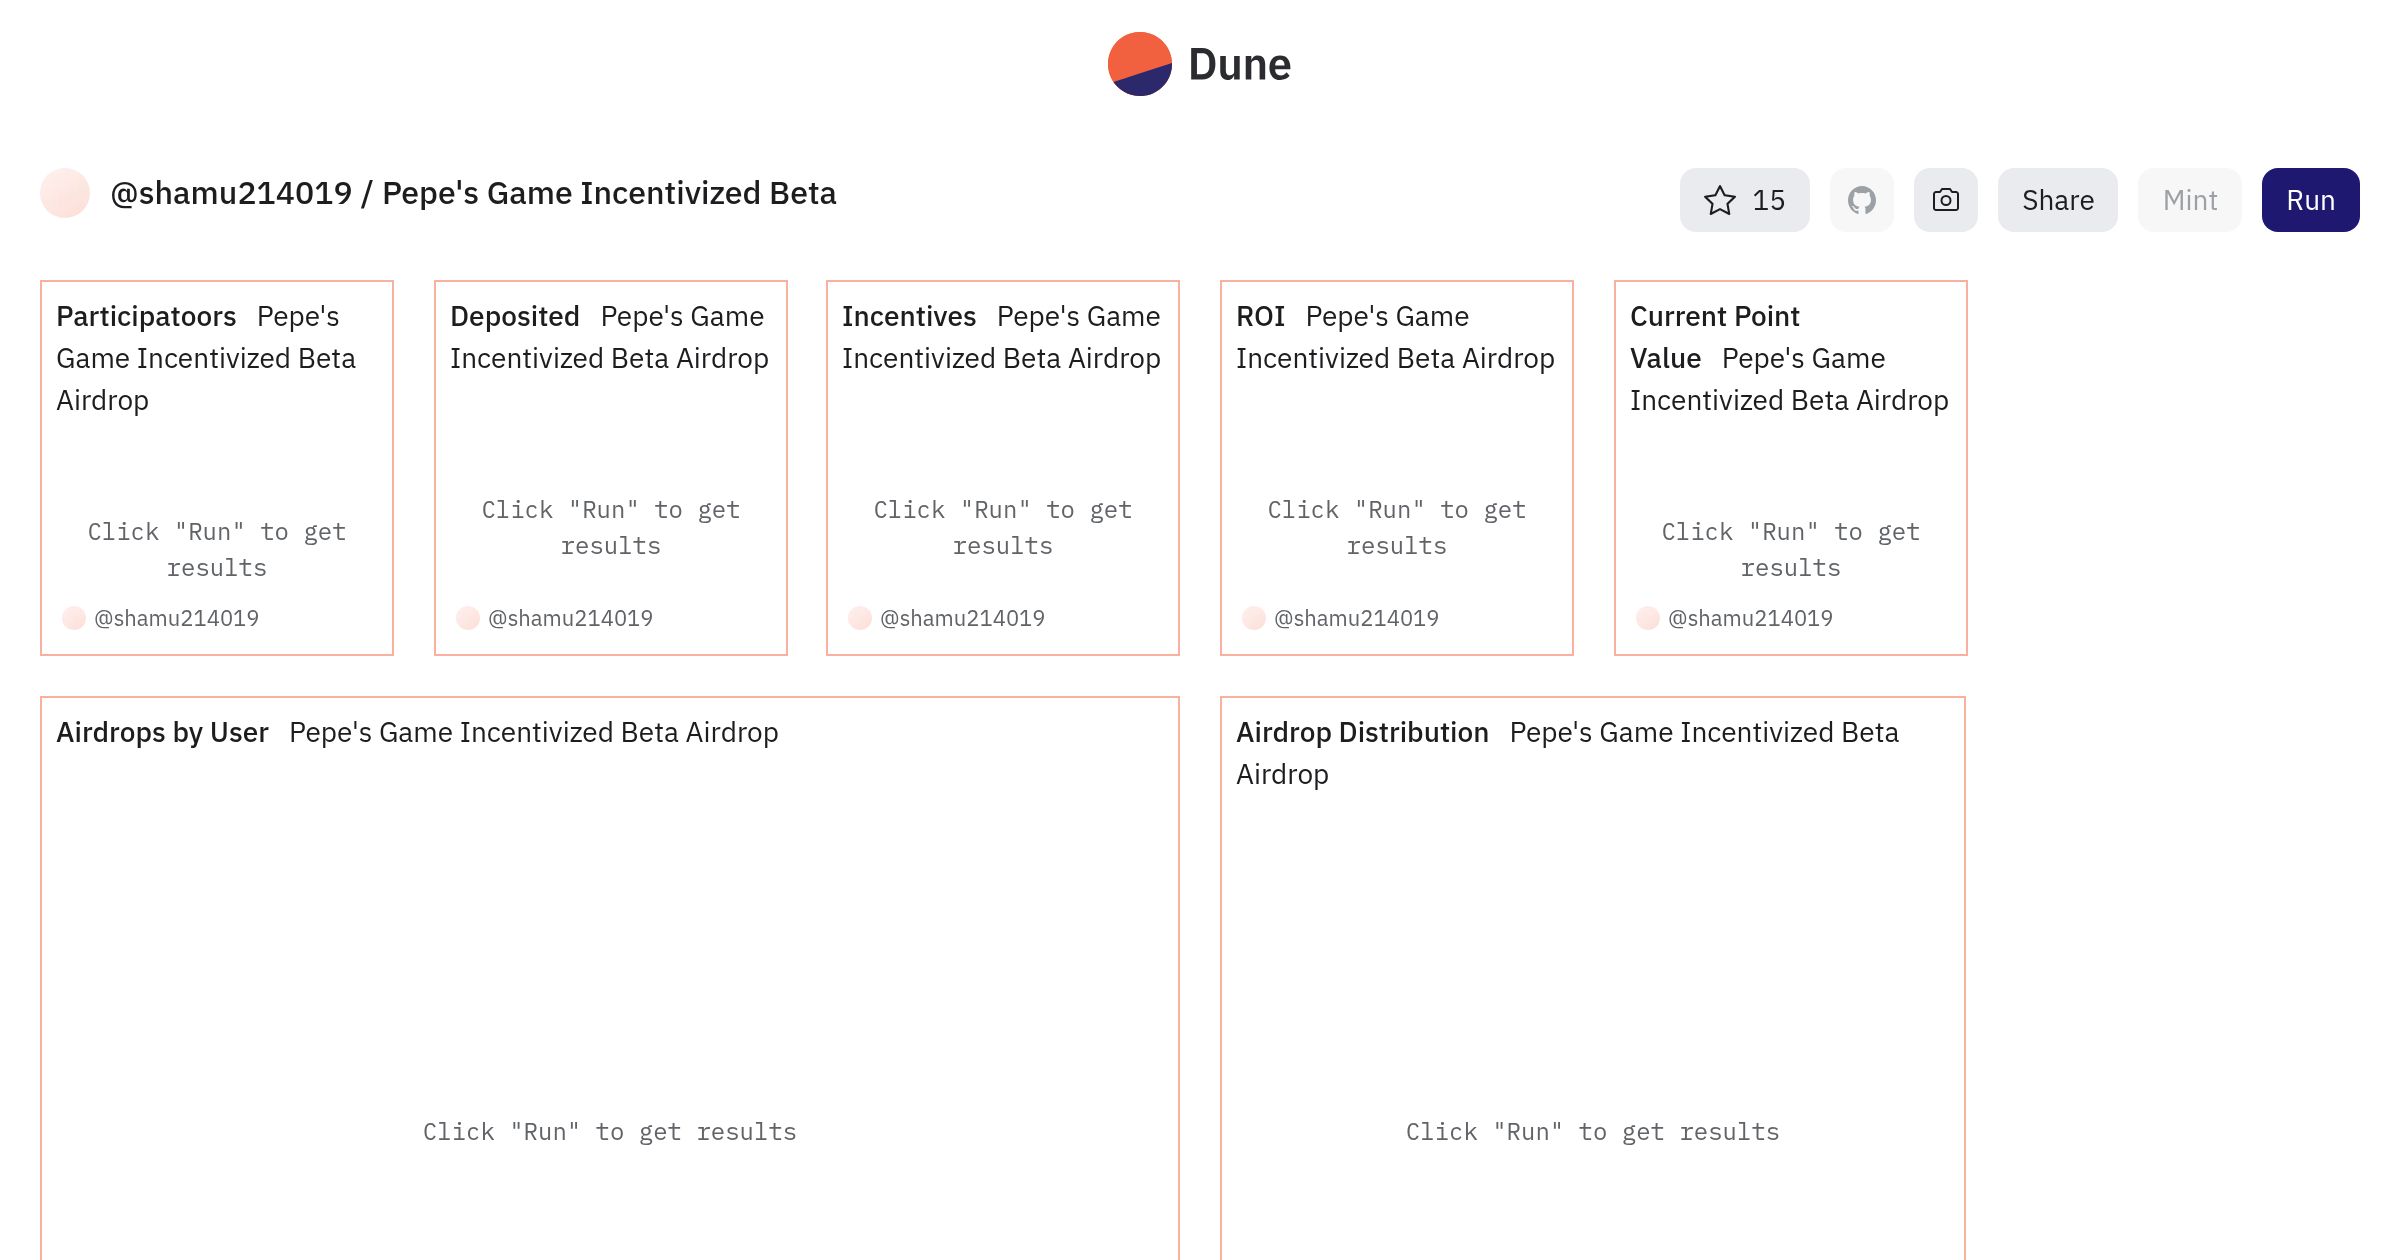
Task: Open the Deposited query title
Action: pyautogui.click(x=515, y=316)
